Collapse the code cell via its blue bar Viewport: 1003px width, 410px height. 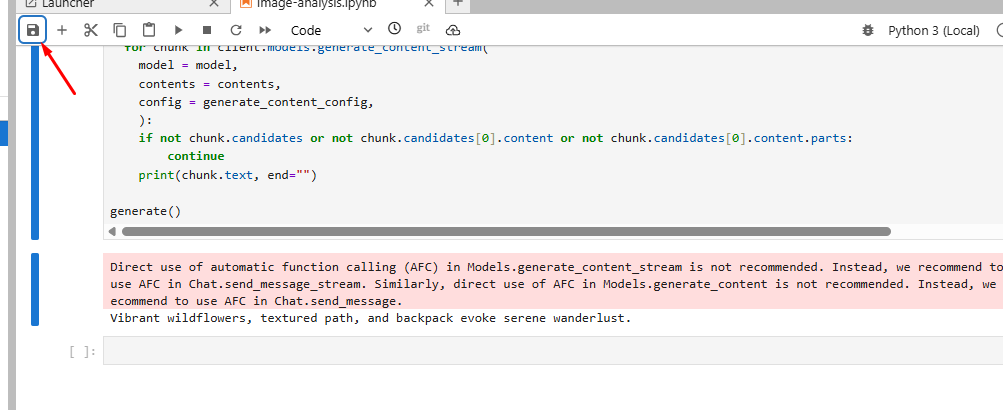tap(35, 142)
